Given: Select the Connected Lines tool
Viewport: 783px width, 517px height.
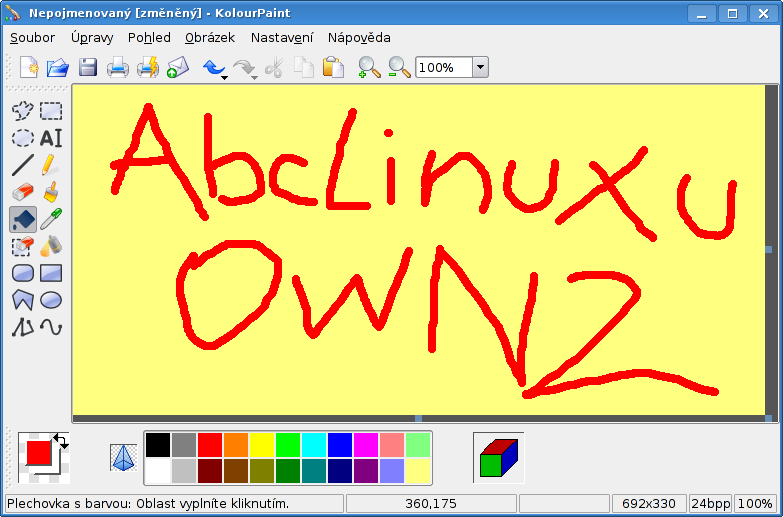Looking at the screenshot, I should pos(22,328).
